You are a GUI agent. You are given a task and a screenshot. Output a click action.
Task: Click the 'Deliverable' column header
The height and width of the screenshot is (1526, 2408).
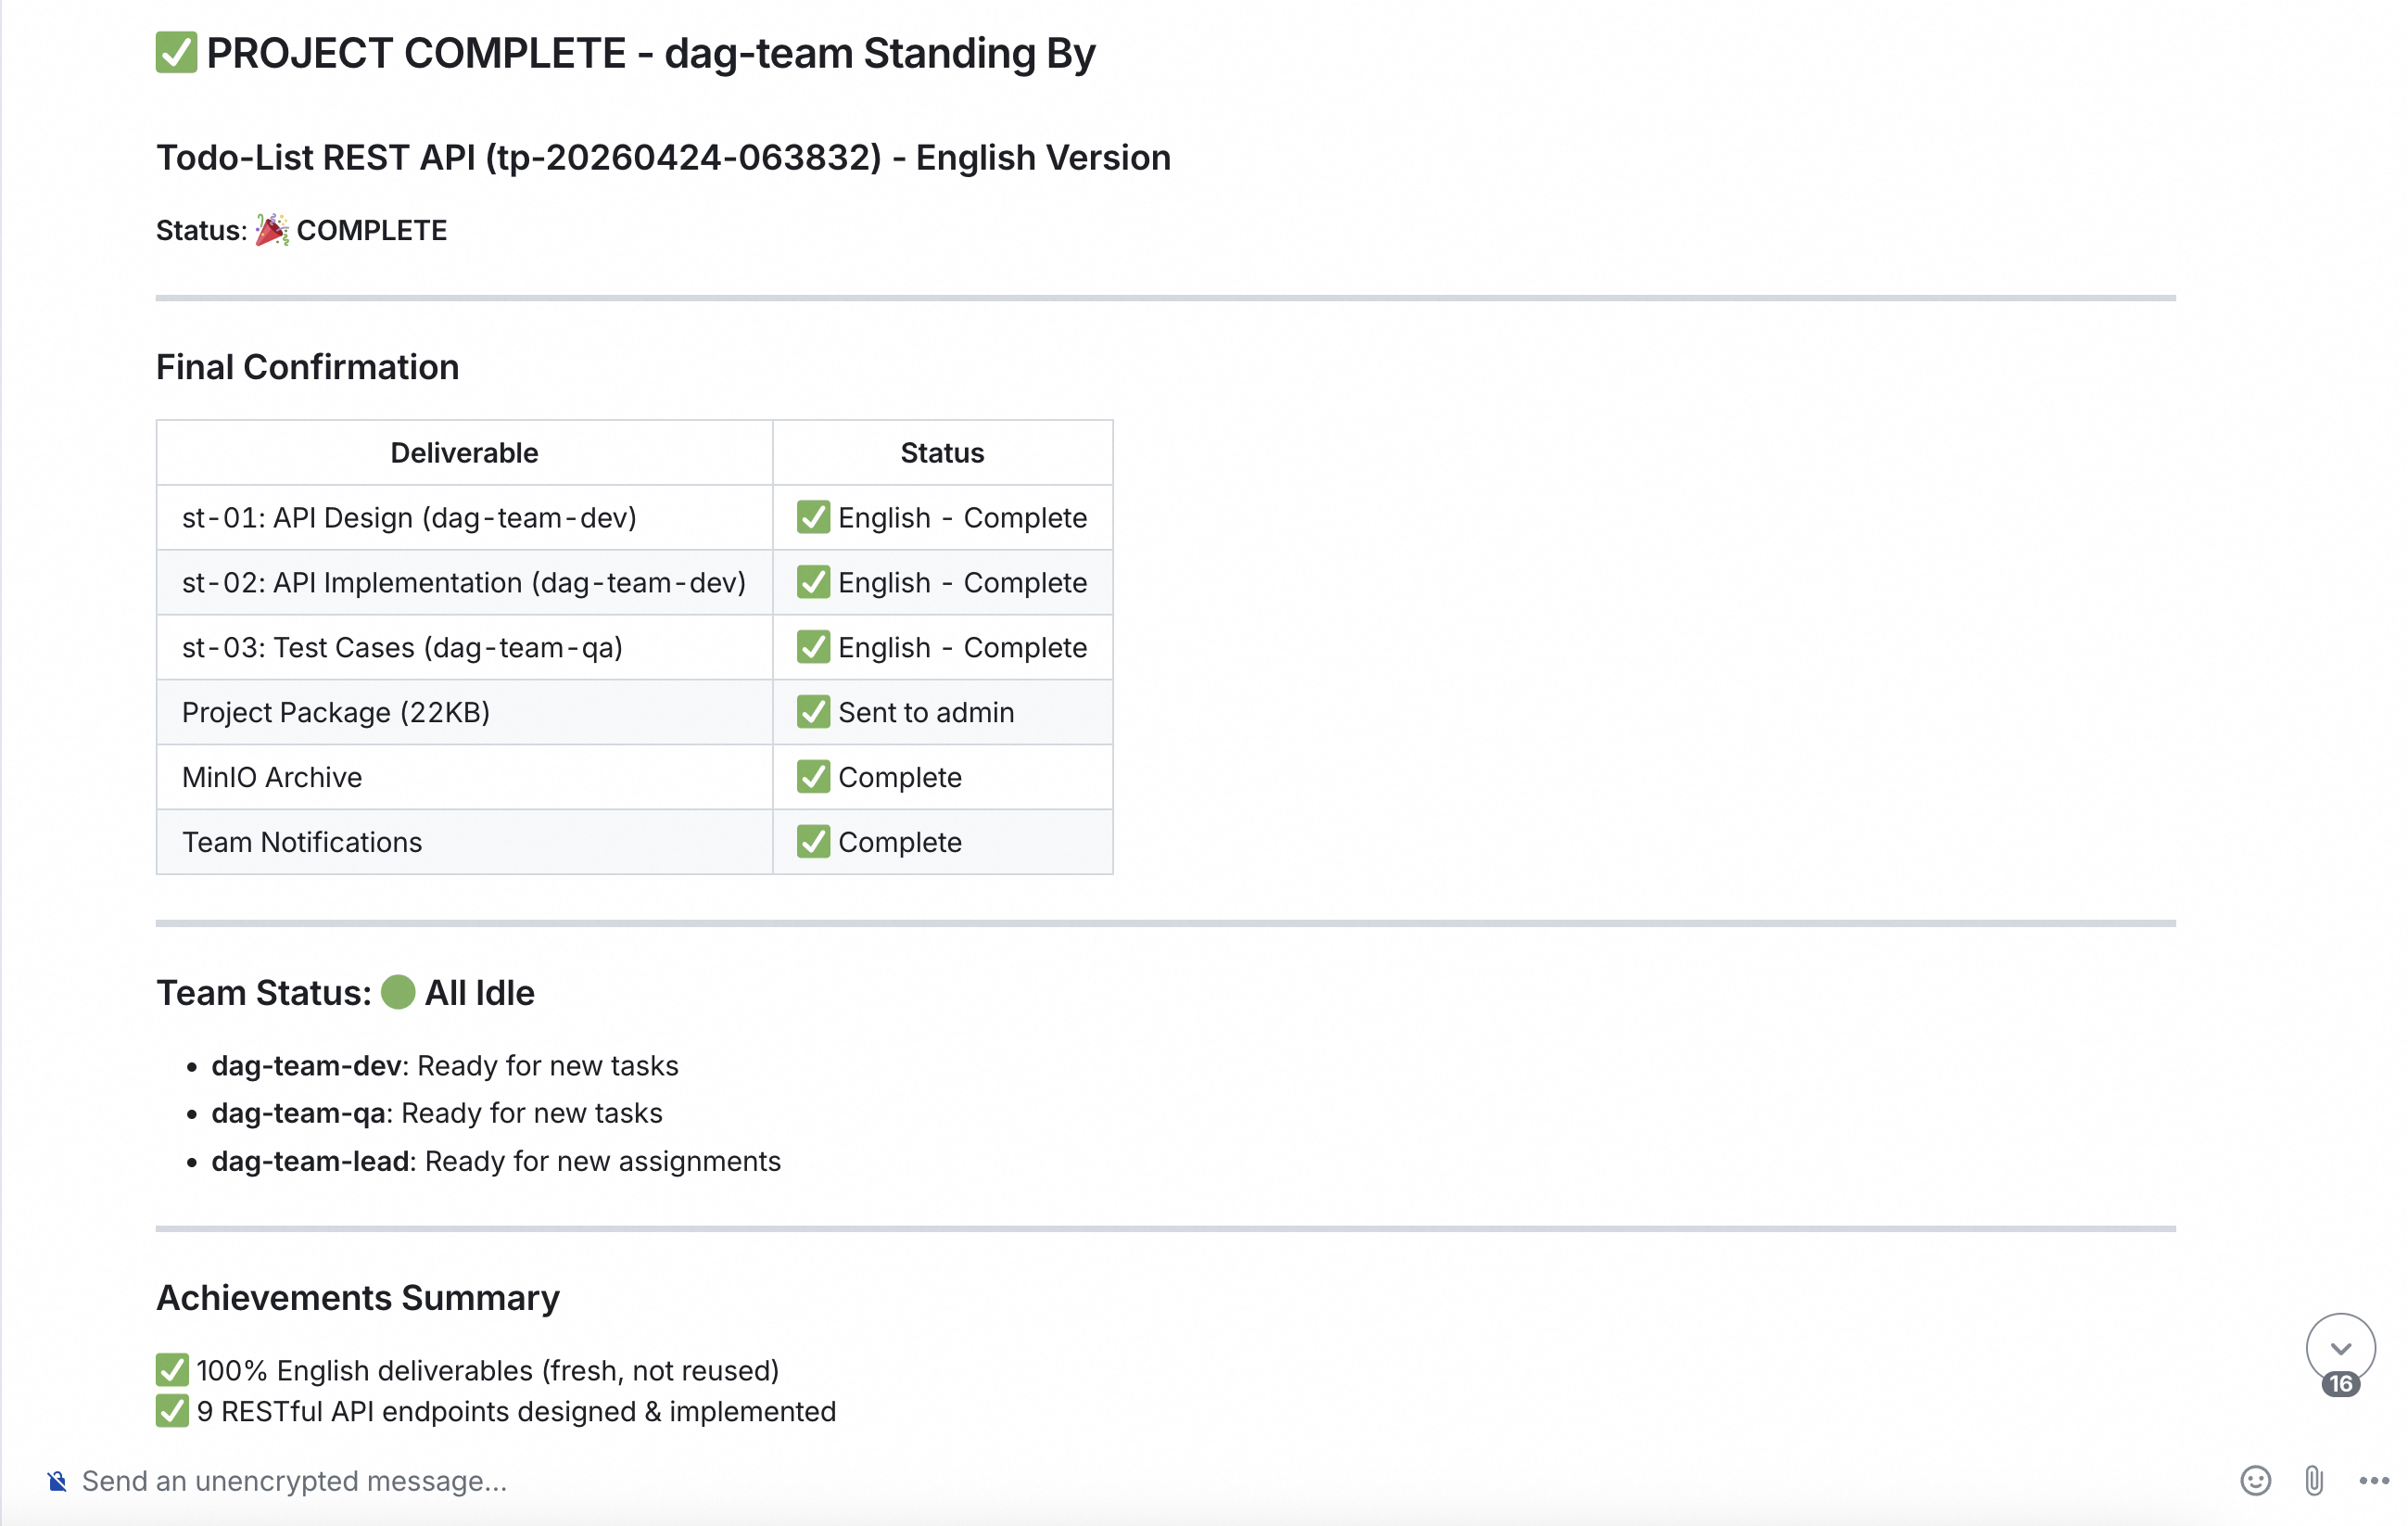[x=464, y=453]
